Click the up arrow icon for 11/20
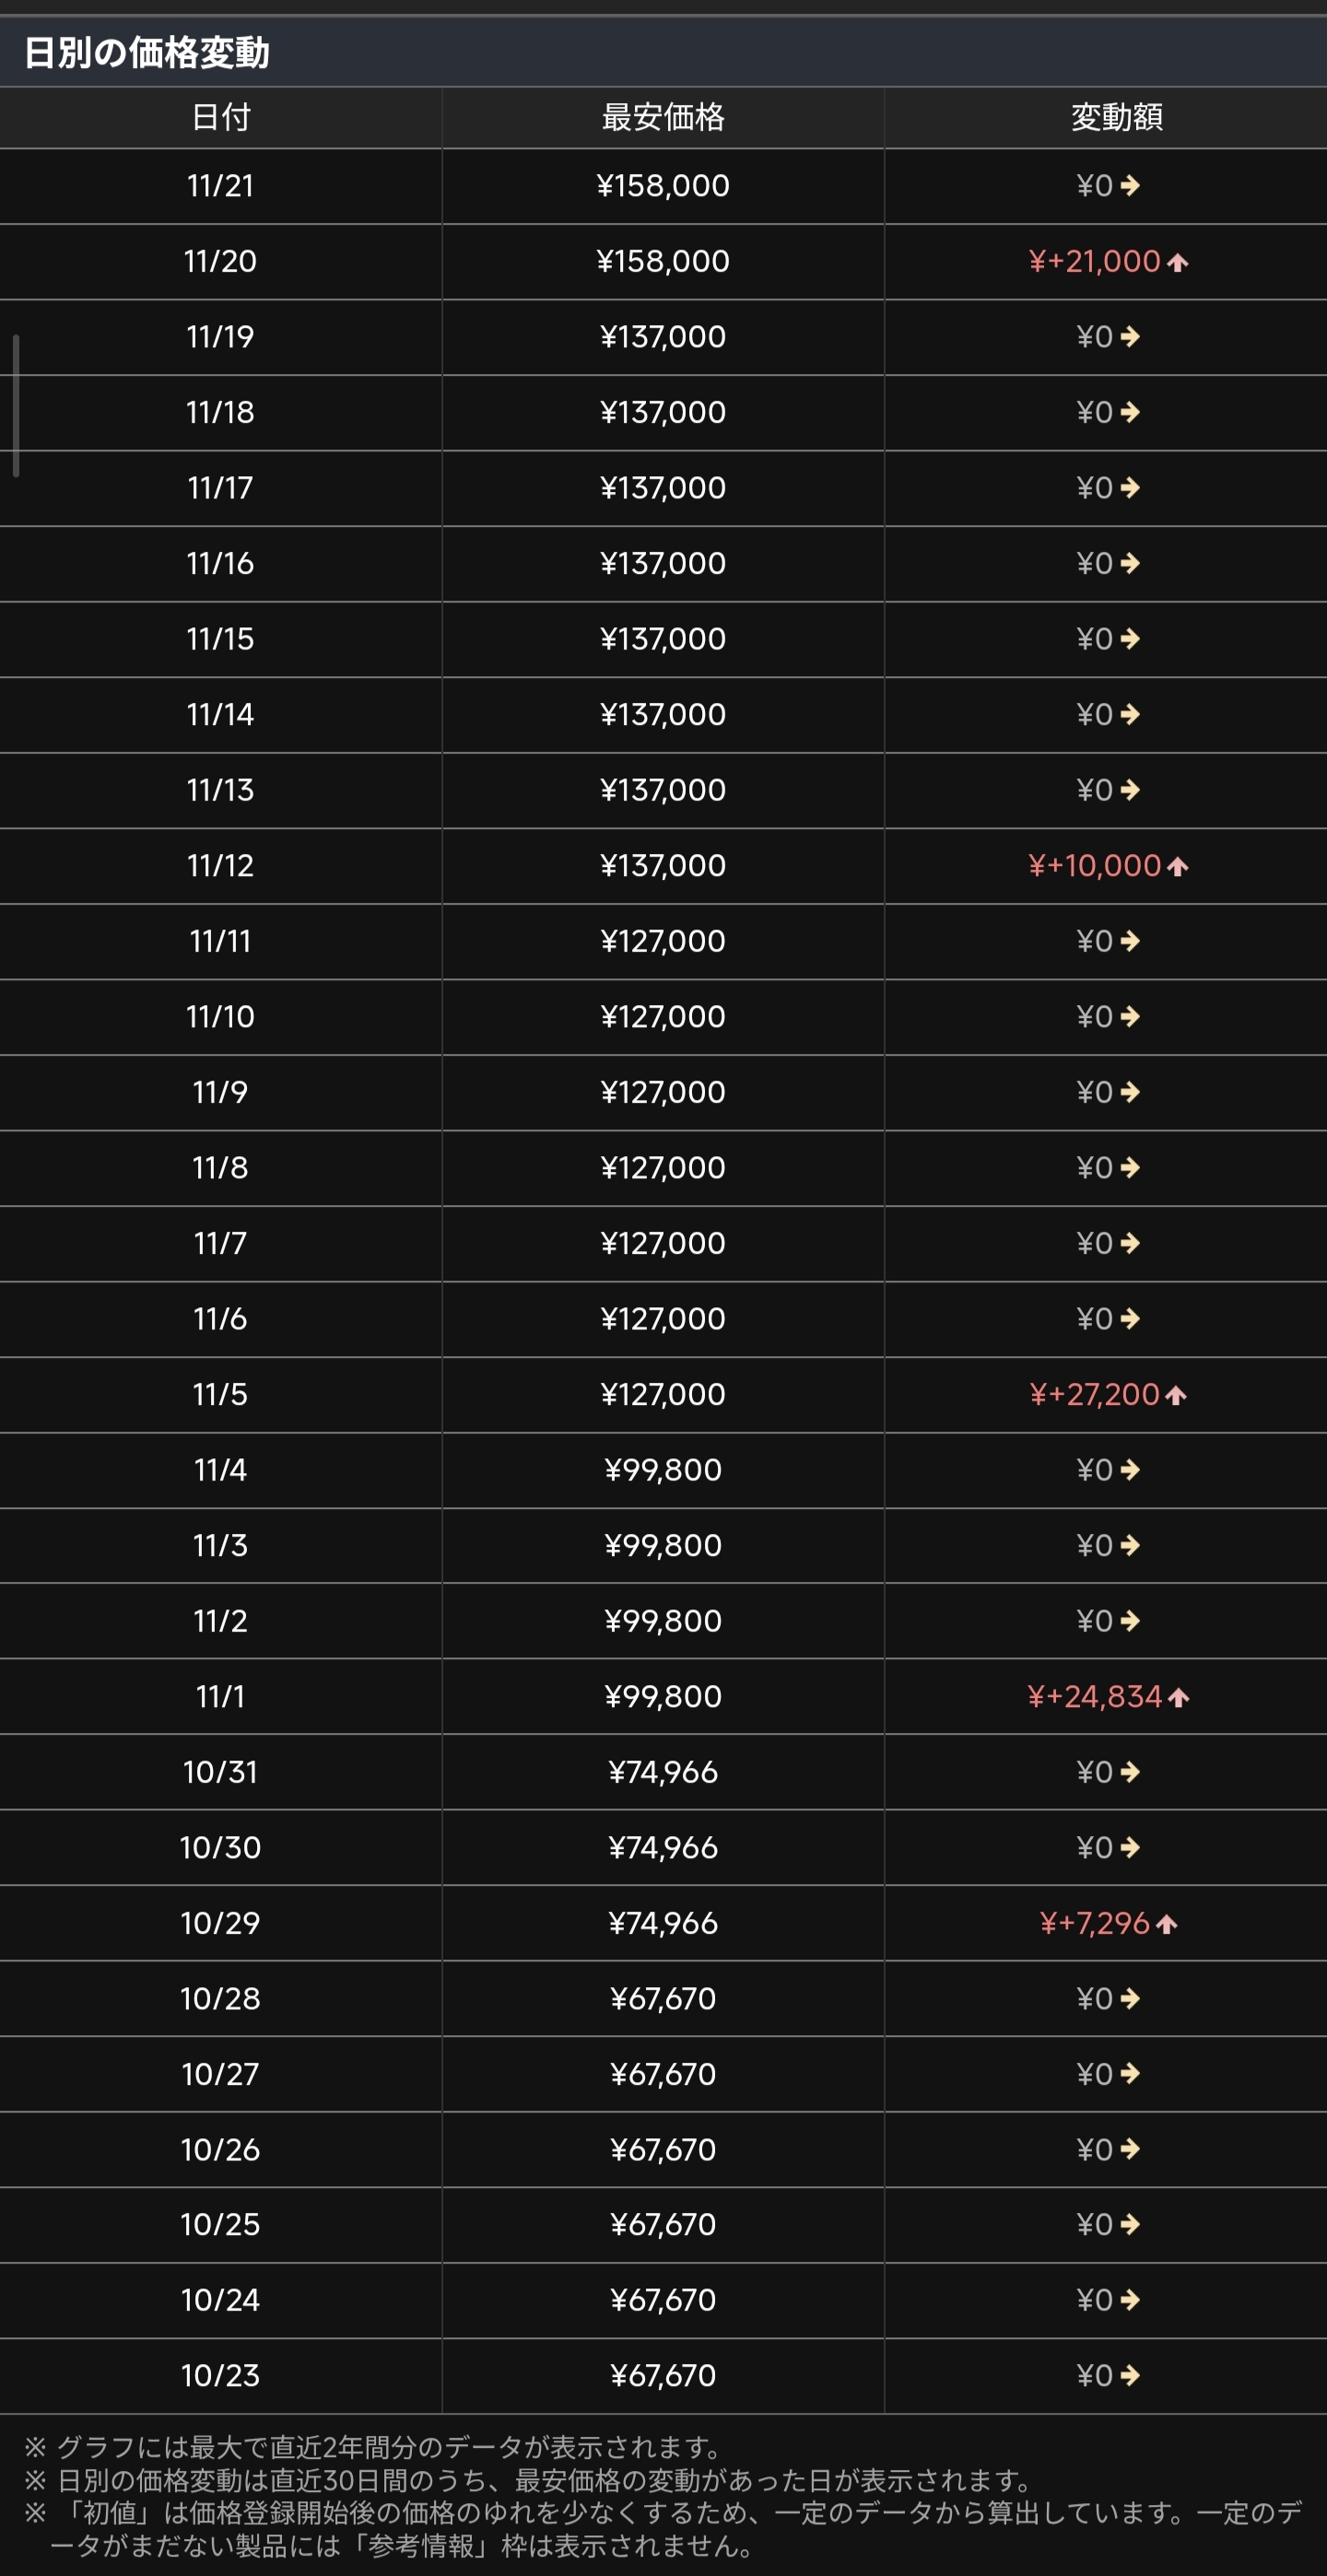 click(x=1178, y=263)
